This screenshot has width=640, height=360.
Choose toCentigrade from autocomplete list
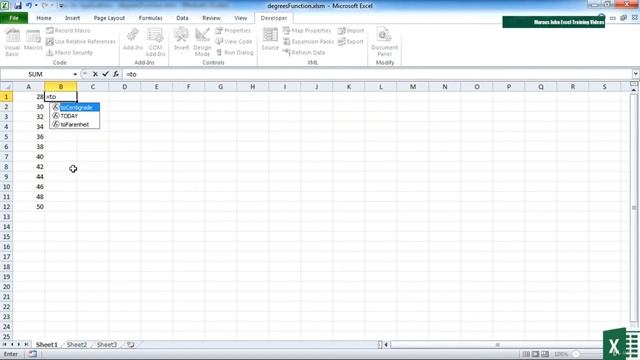coord(76,107)
